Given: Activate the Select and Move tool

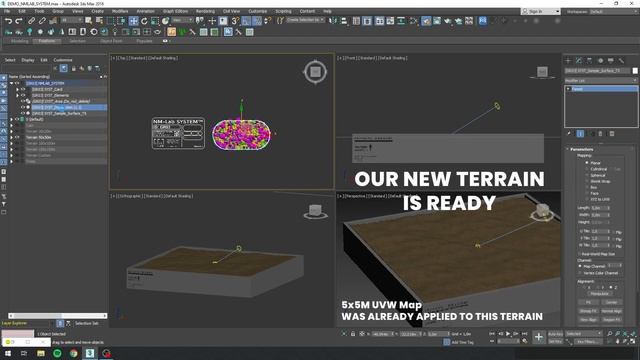Looking at the screenshot, I should [x=133, y=21].
